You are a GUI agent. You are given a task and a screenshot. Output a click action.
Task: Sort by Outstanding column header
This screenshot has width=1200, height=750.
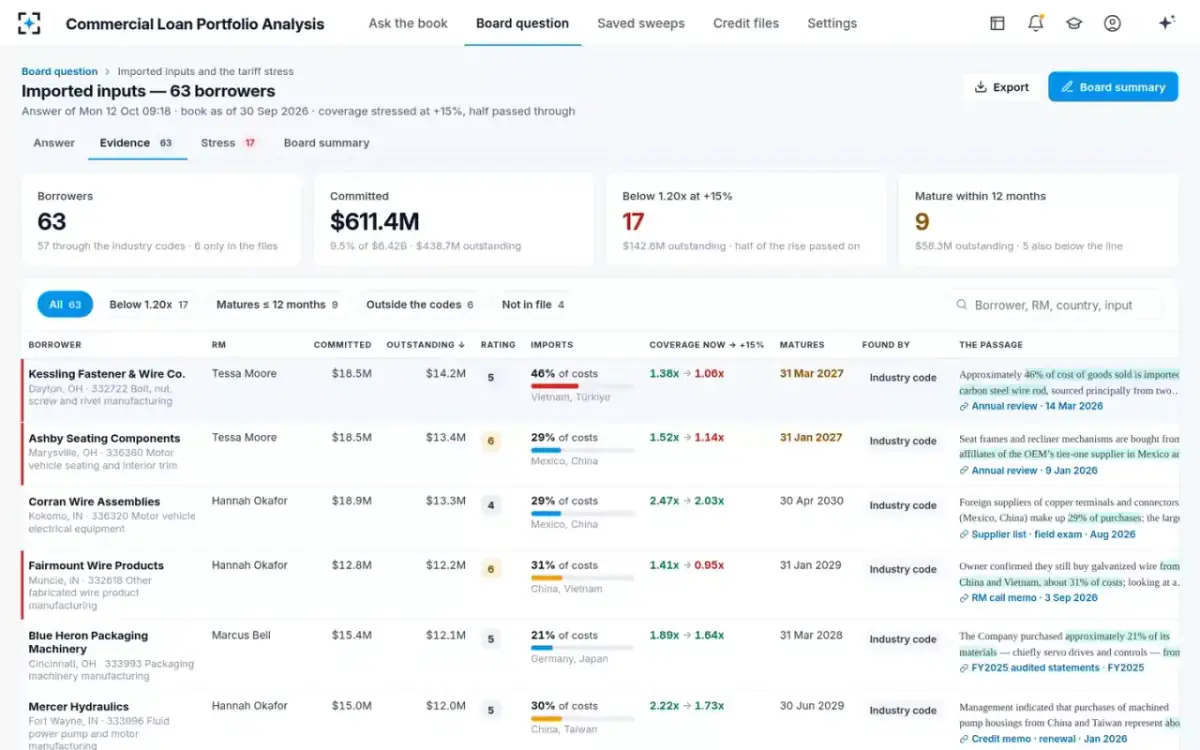[x=426, y=345]
